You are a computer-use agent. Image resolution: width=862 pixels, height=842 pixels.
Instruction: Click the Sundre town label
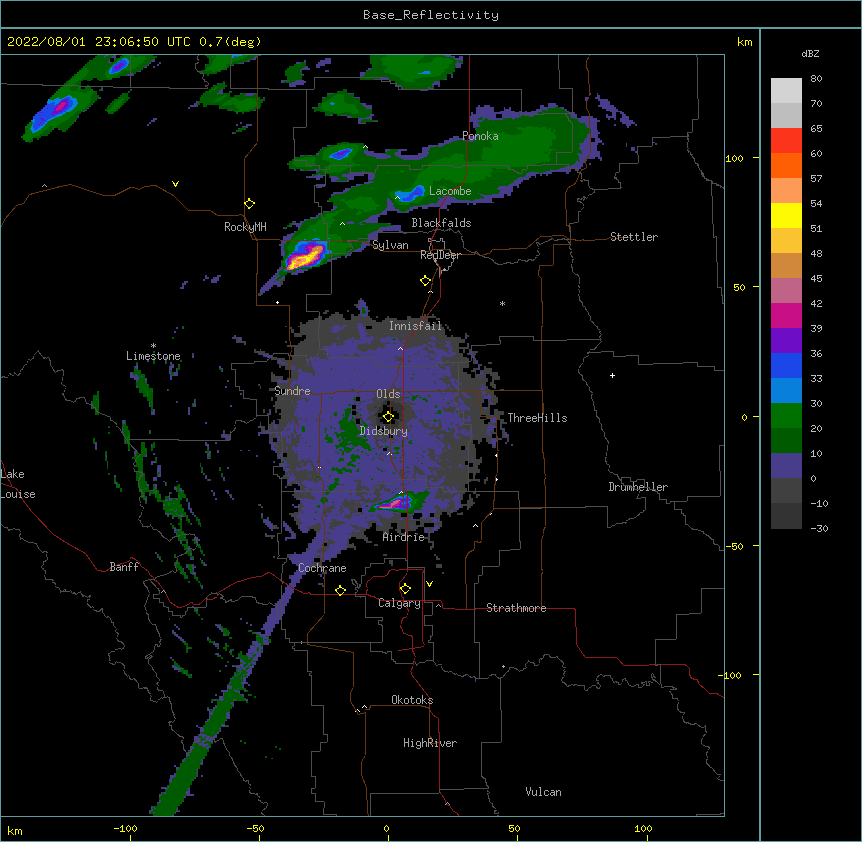click(x=292, y=391)
